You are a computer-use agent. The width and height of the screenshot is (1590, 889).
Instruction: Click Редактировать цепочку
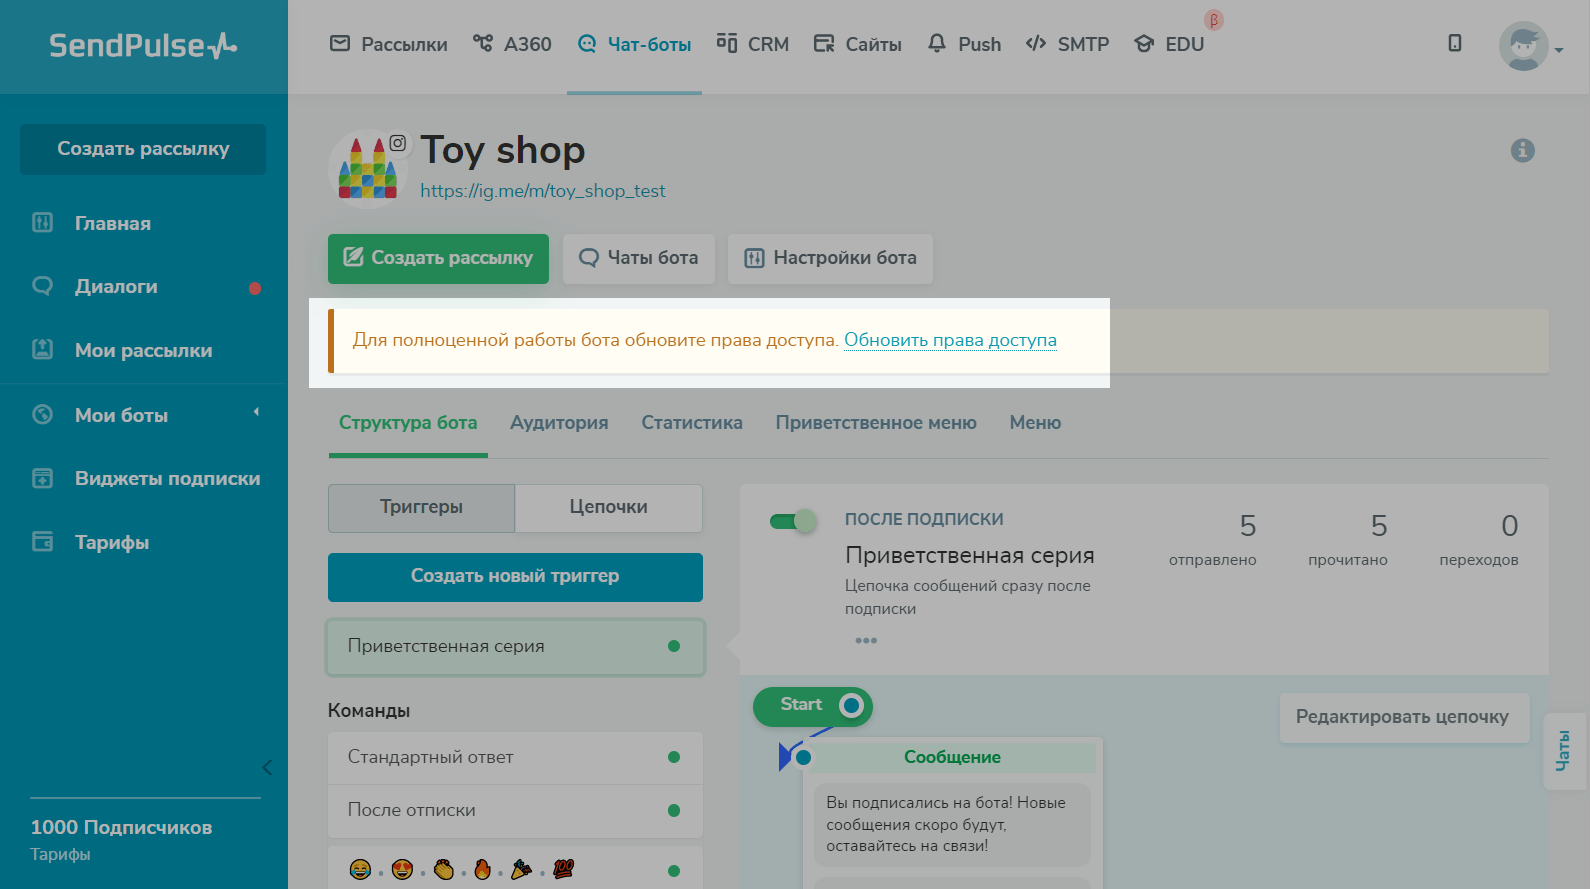pos(1404,717)
